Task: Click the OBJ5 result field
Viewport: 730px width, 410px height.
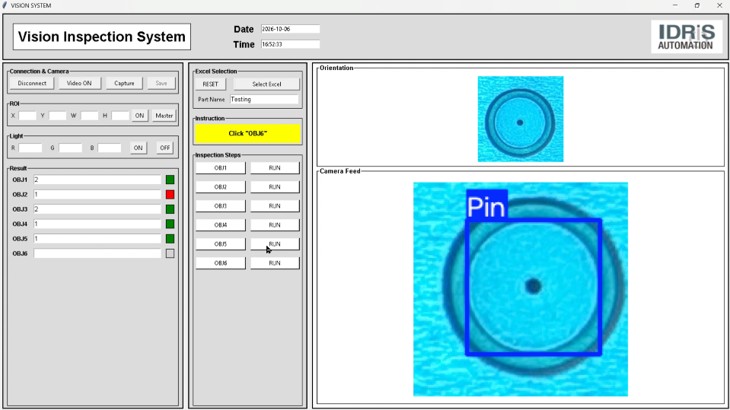Action: click(97, 239)
